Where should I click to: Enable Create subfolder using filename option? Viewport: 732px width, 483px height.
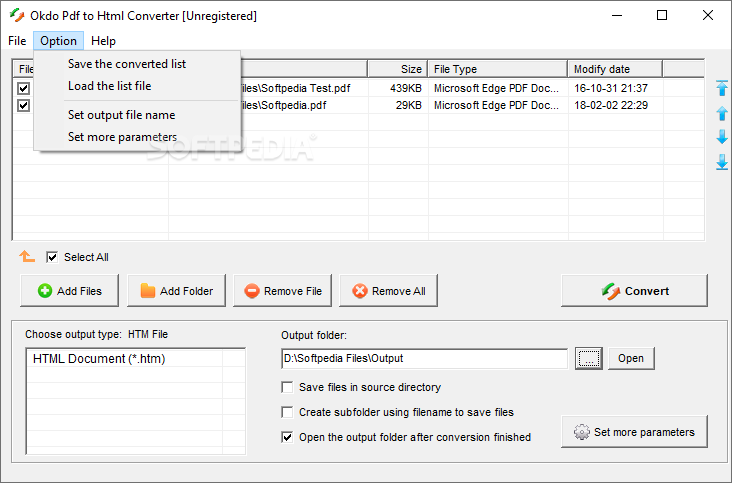pos(287,412)
